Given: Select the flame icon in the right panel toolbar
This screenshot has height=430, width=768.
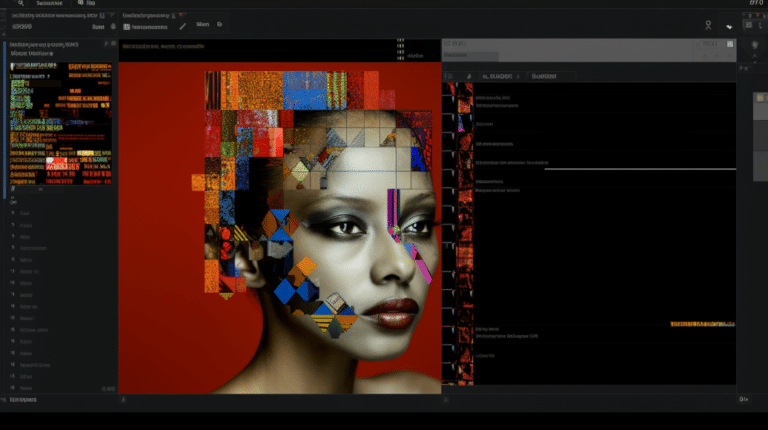Looking at the screenshot, I should point(469,76).
